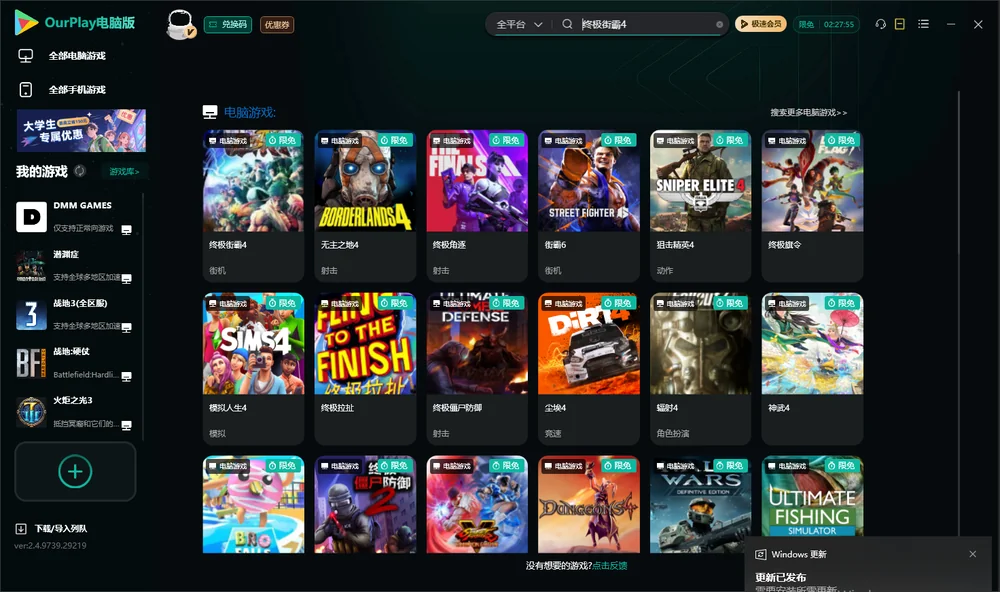Select DMM GAMES in my games
Image resolution: width=1000 pixels, height=592 pixels.
point(75,217)
